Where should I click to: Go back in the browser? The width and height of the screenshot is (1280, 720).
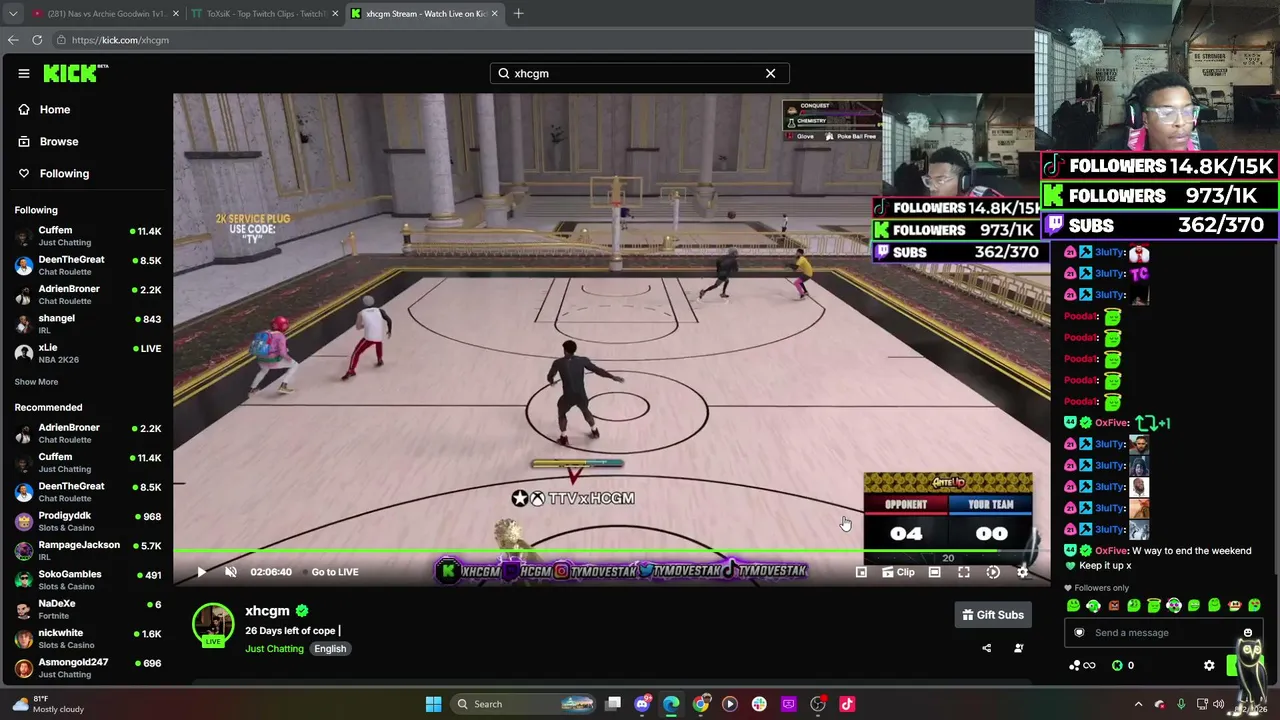tap(13, 40)
